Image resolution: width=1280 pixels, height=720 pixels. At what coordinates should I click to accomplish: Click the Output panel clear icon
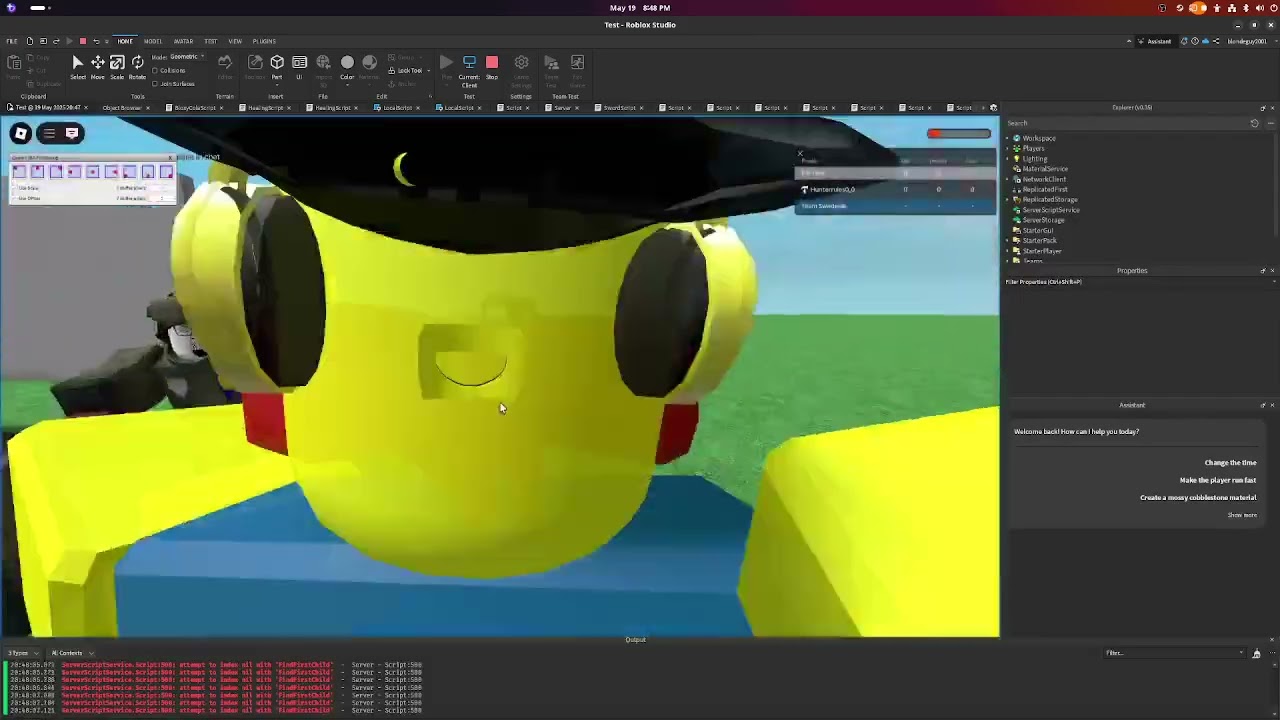tap(1257, 654)
